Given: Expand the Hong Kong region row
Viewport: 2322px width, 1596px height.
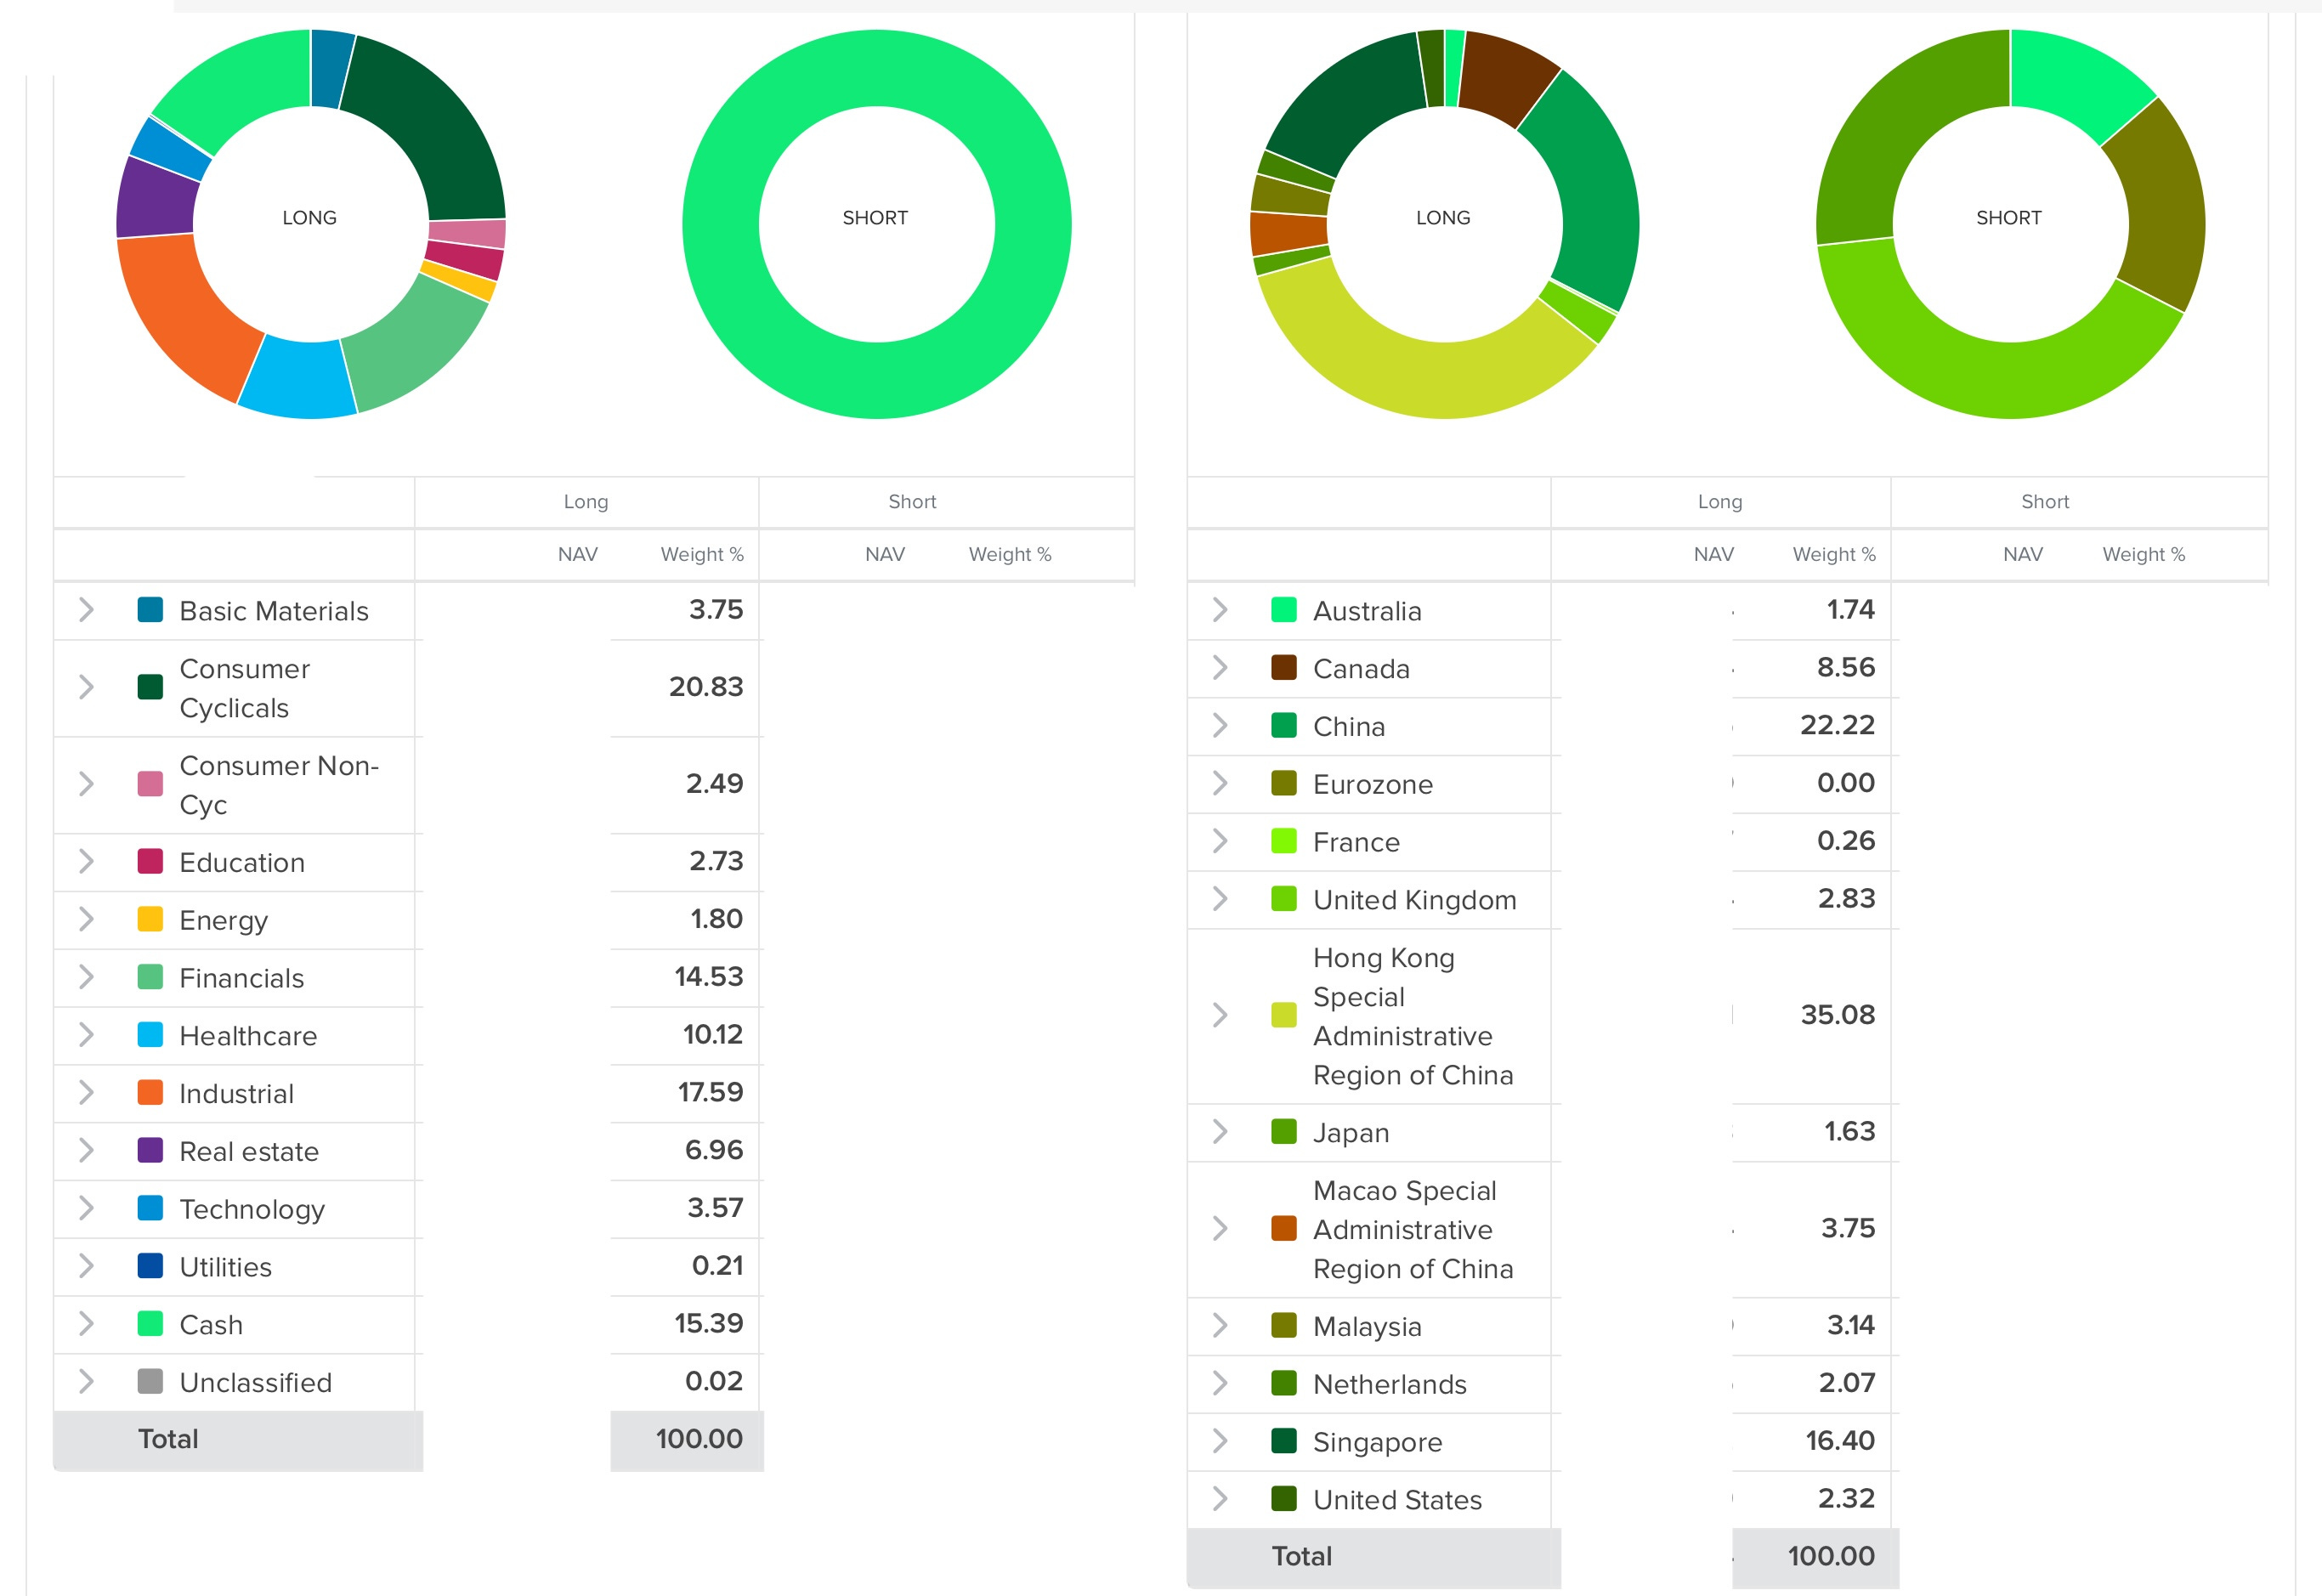Looking at the screenshot, I should pos(1219,1015).
